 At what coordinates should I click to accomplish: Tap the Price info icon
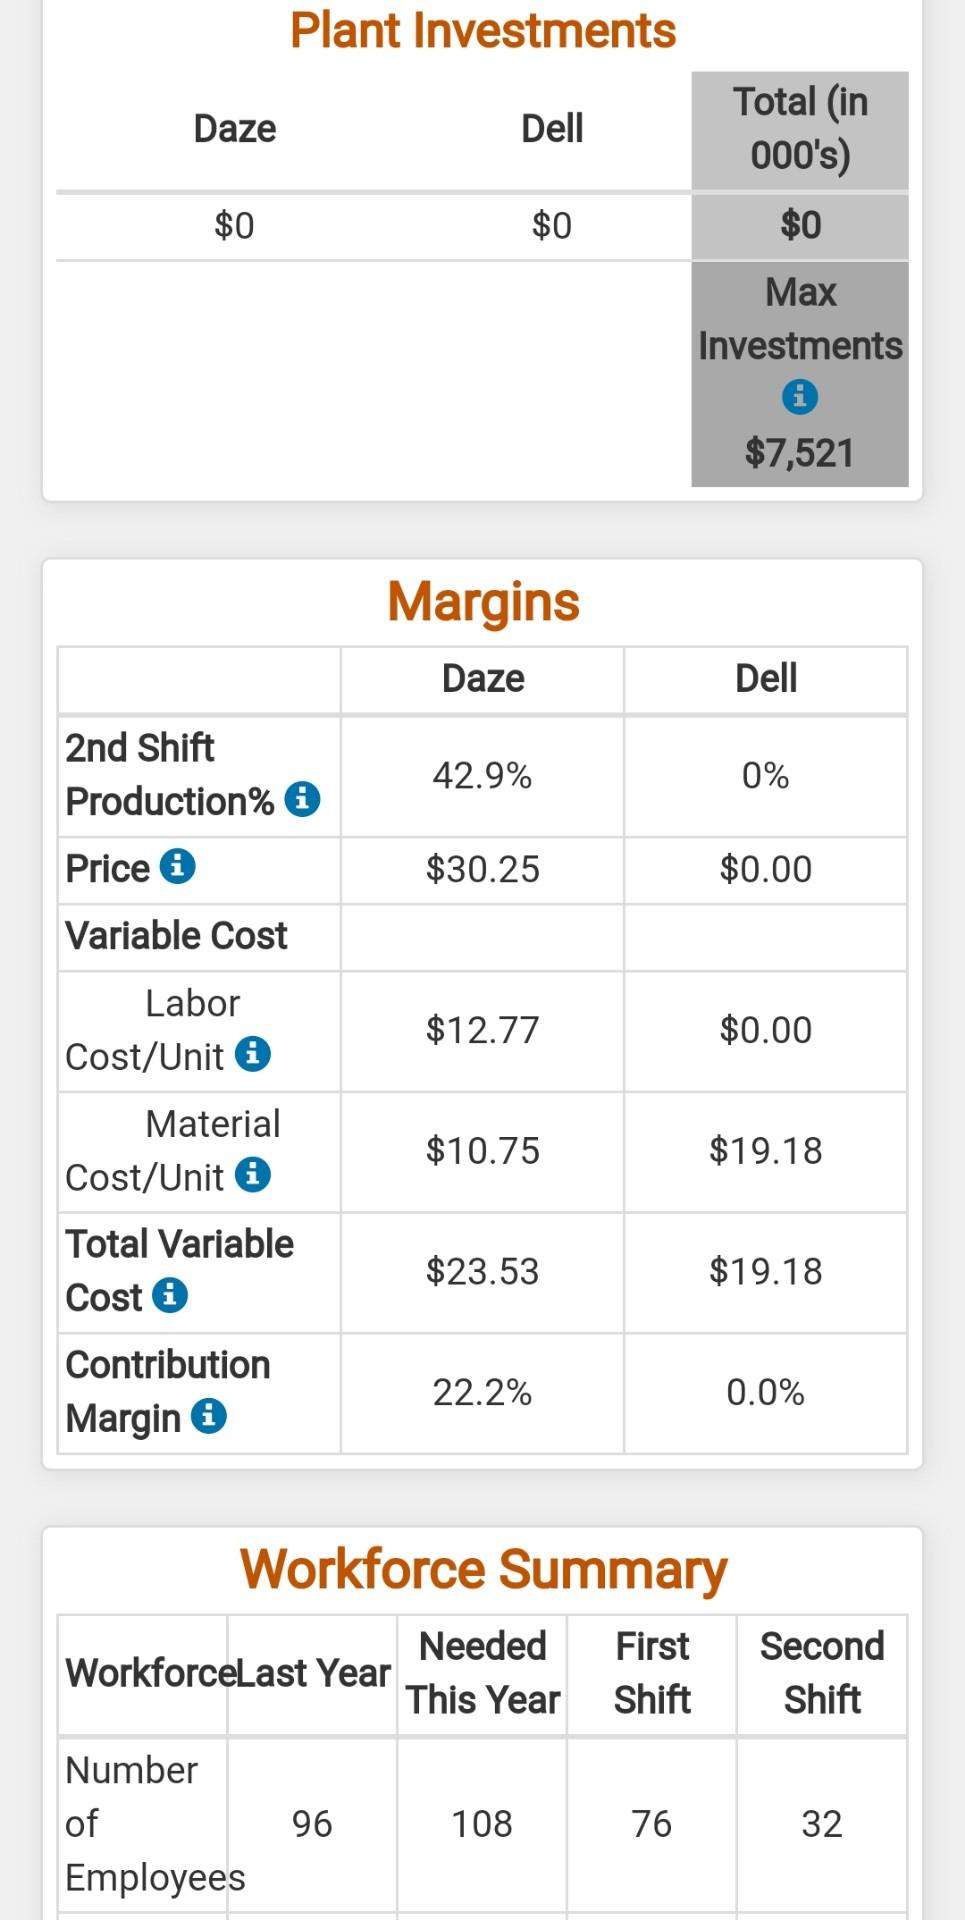[x=178, y=866]
